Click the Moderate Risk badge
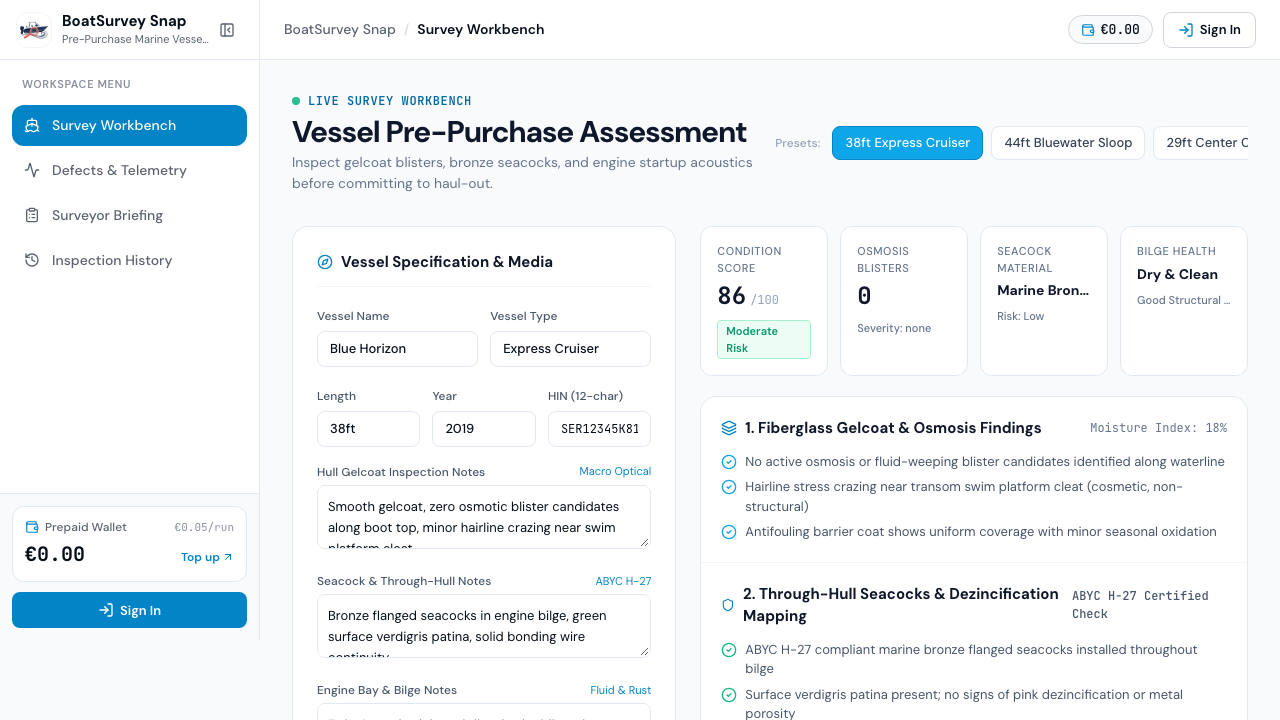This screenshot has height=720, width=1280. [x=764, y=340]
